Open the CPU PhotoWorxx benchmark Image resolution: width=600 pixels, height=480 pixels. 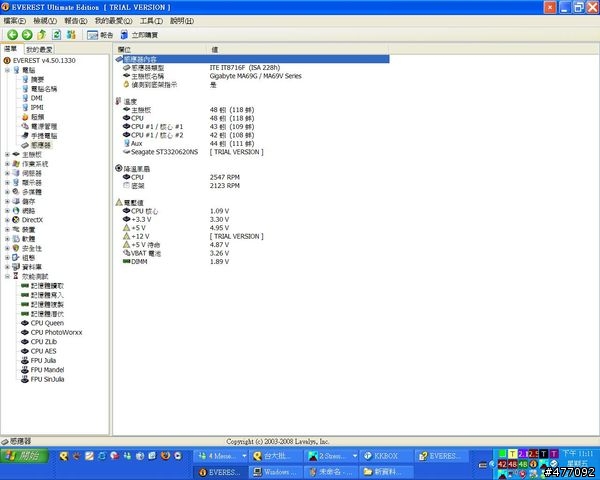coord(52,333)
